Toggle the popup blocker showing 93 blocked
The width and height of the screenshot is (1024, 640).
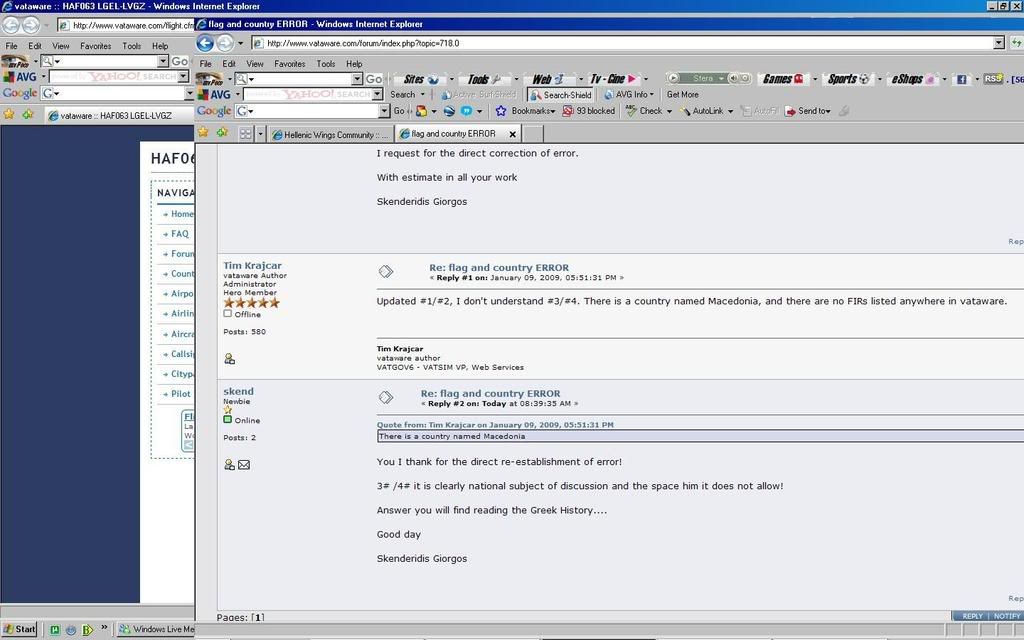(588, 111)
